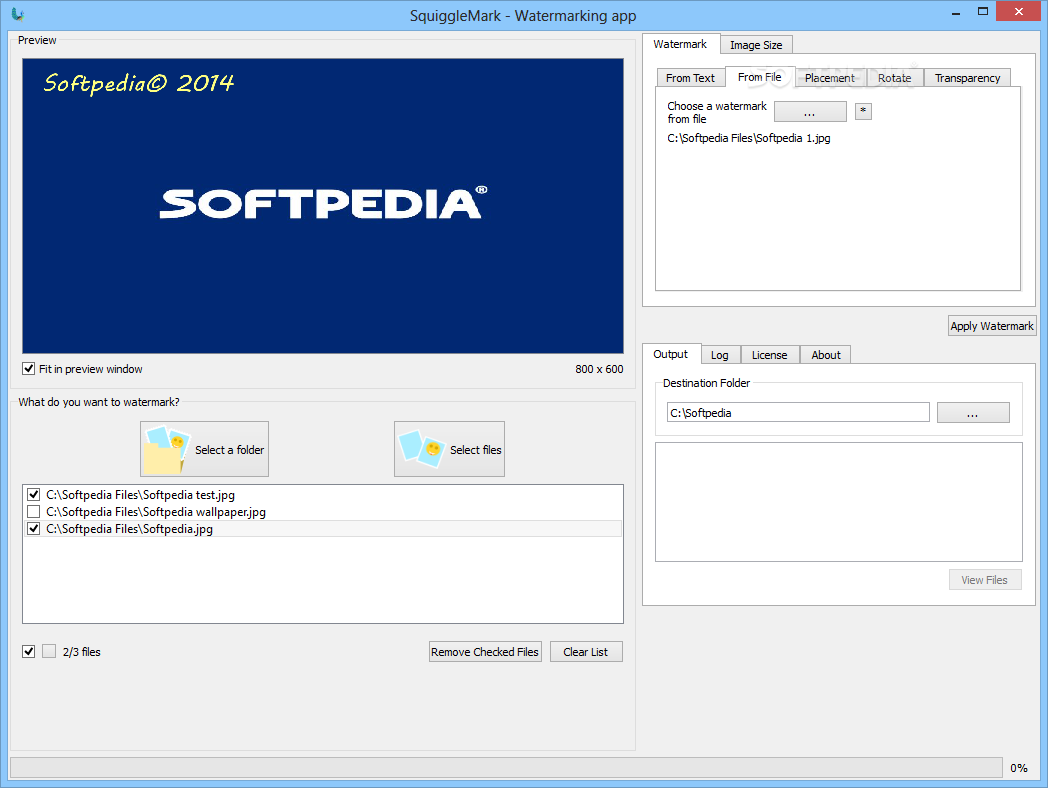Open the Placement tab
This screenshot has height=788, width=1048.
[x=829, y=78]
